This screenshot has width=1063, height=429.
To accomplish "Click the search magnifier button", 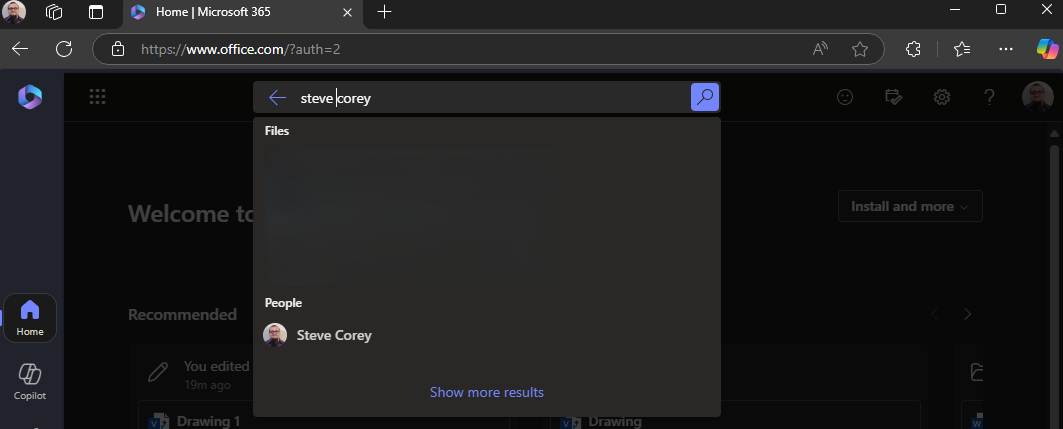I will tap(705, 97).
